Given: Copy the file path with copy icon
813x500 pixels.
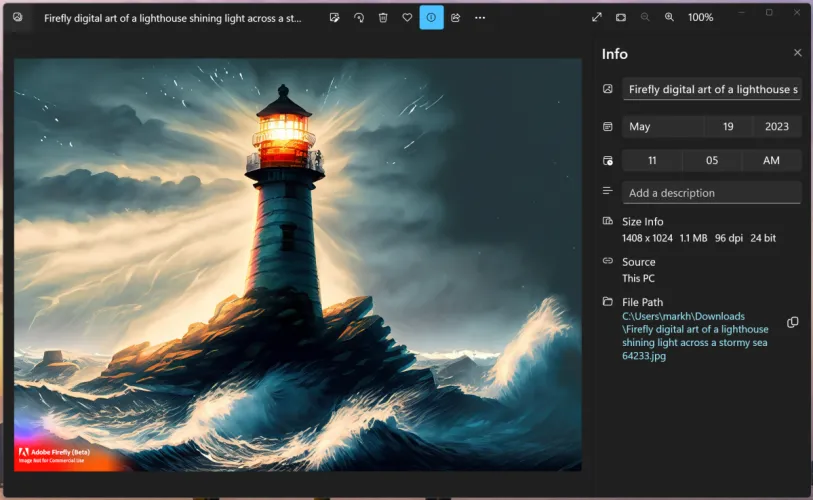Looking at the screenshot, I should point(793,322).
